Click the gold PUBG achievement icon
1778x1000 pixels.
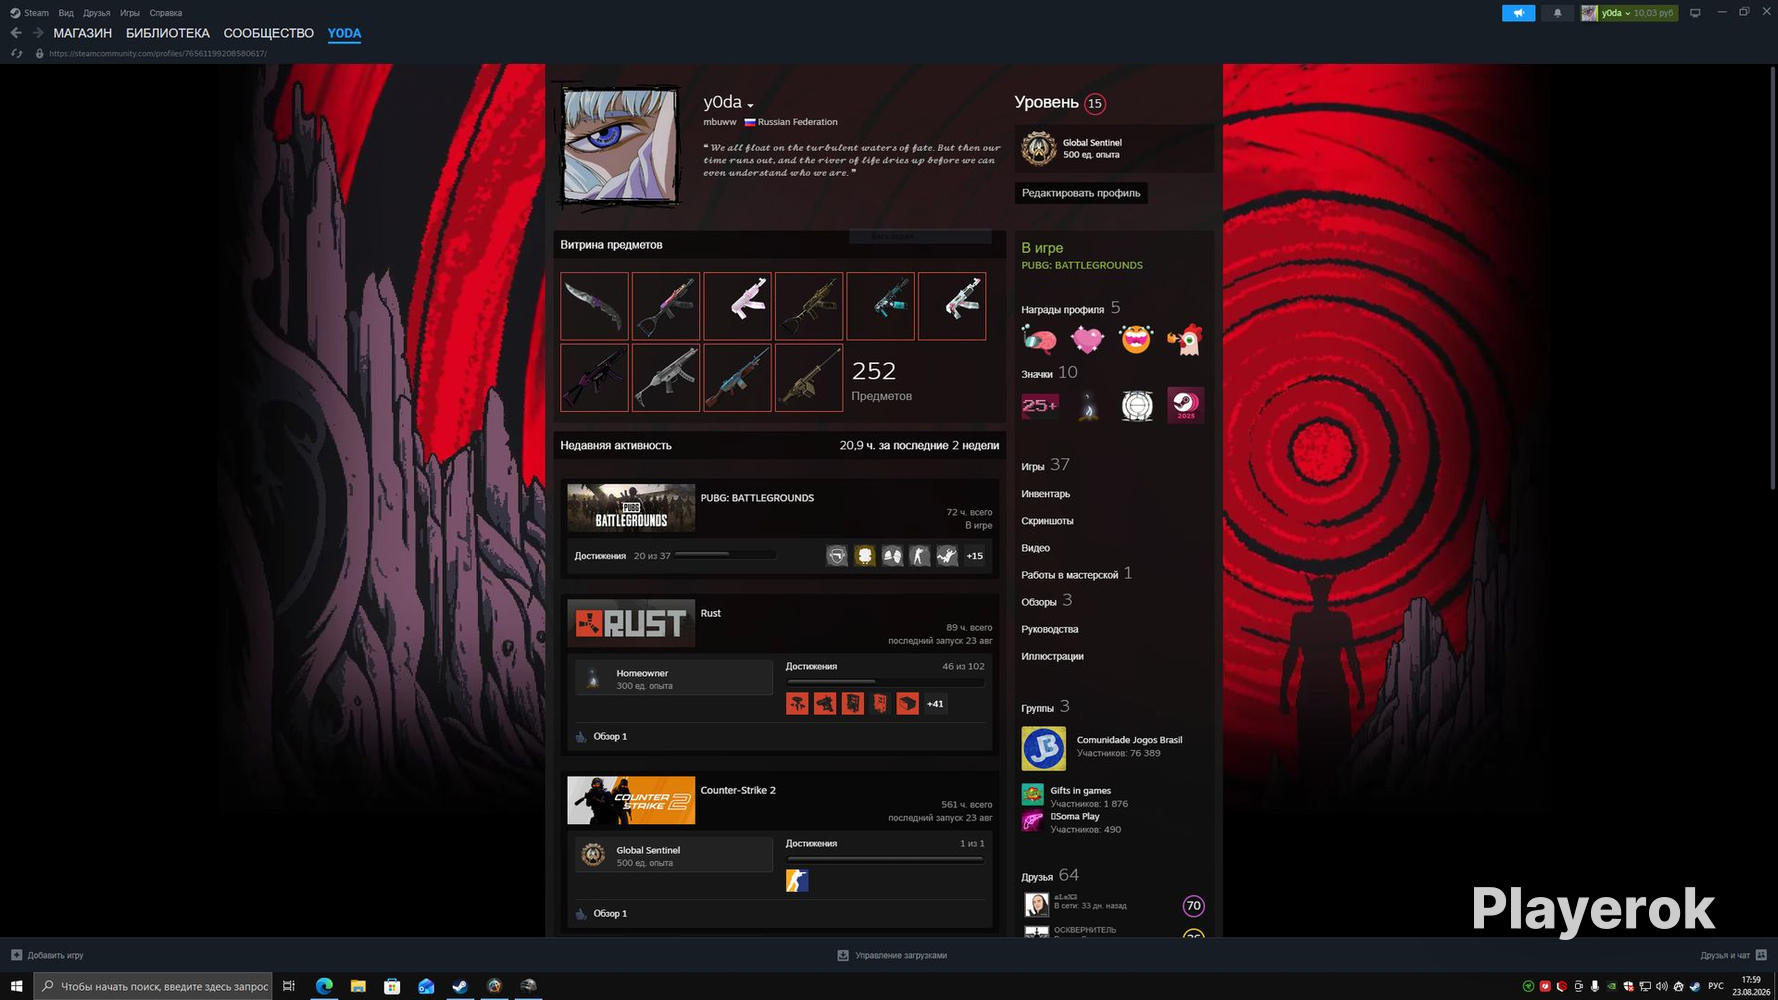pyautogui.click(x=865, y=556)
